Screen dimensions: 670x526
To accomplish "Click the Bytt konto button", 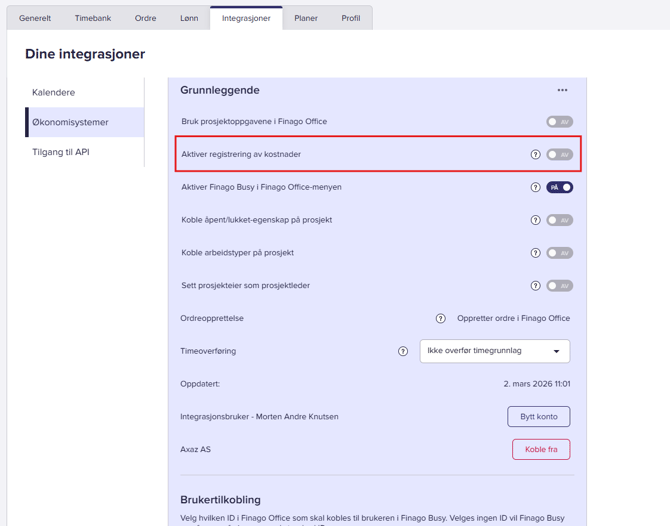I will pos(539,417).
